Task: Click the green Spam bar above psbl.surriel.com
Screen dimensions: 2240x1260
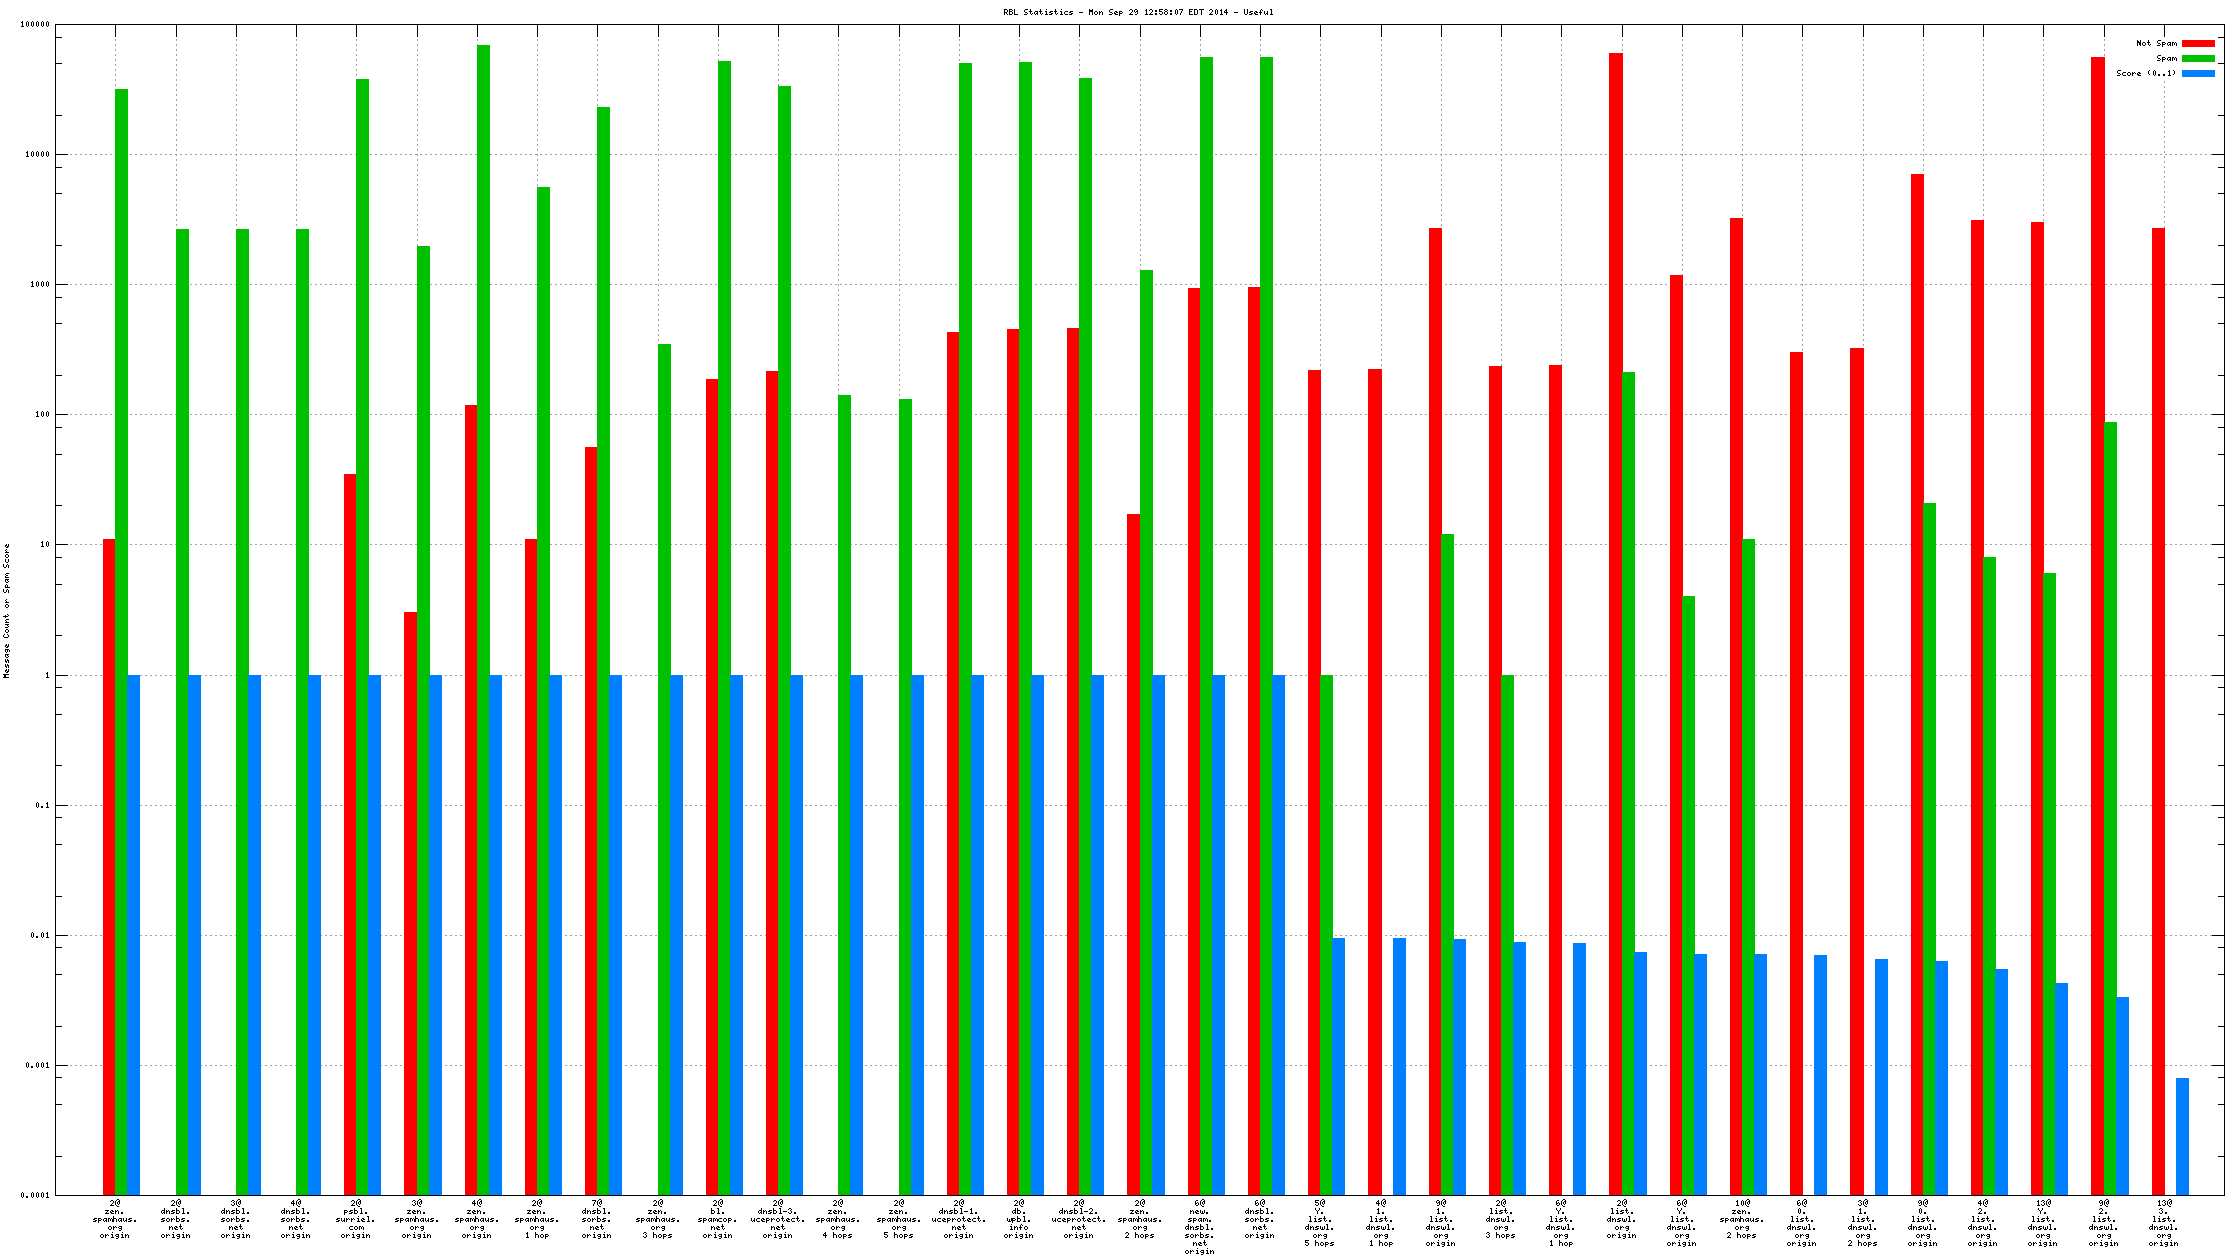Action: (362, 400)
